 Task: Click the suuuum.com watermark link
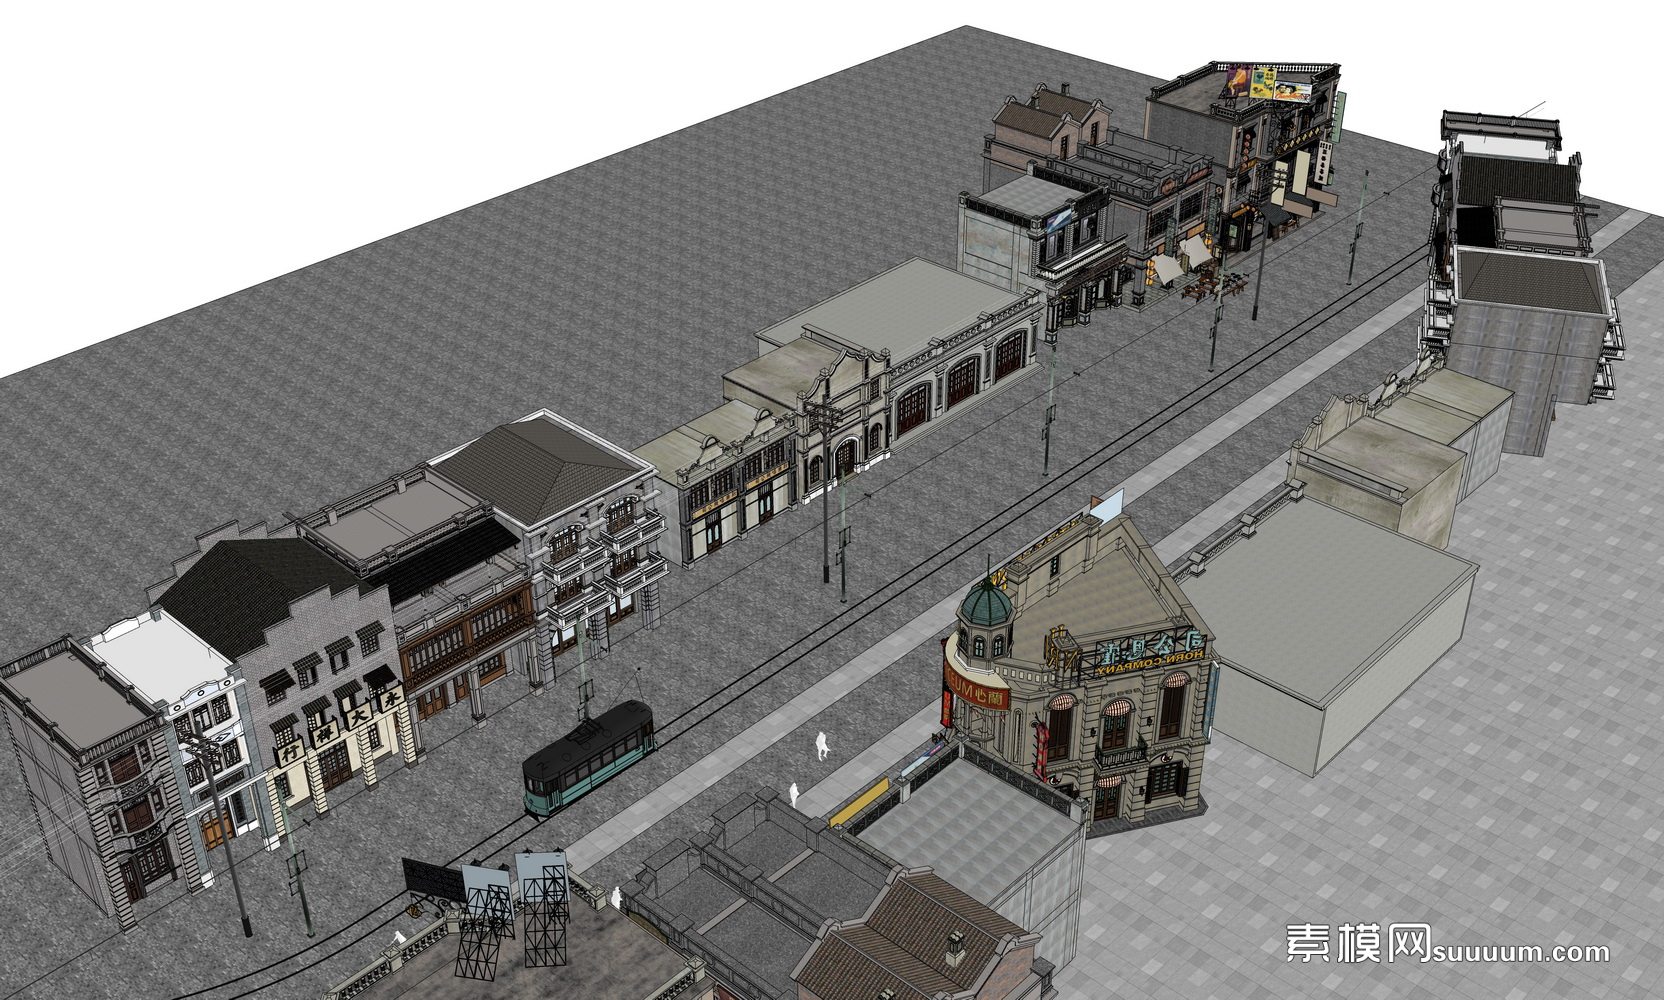[1521, 951]
